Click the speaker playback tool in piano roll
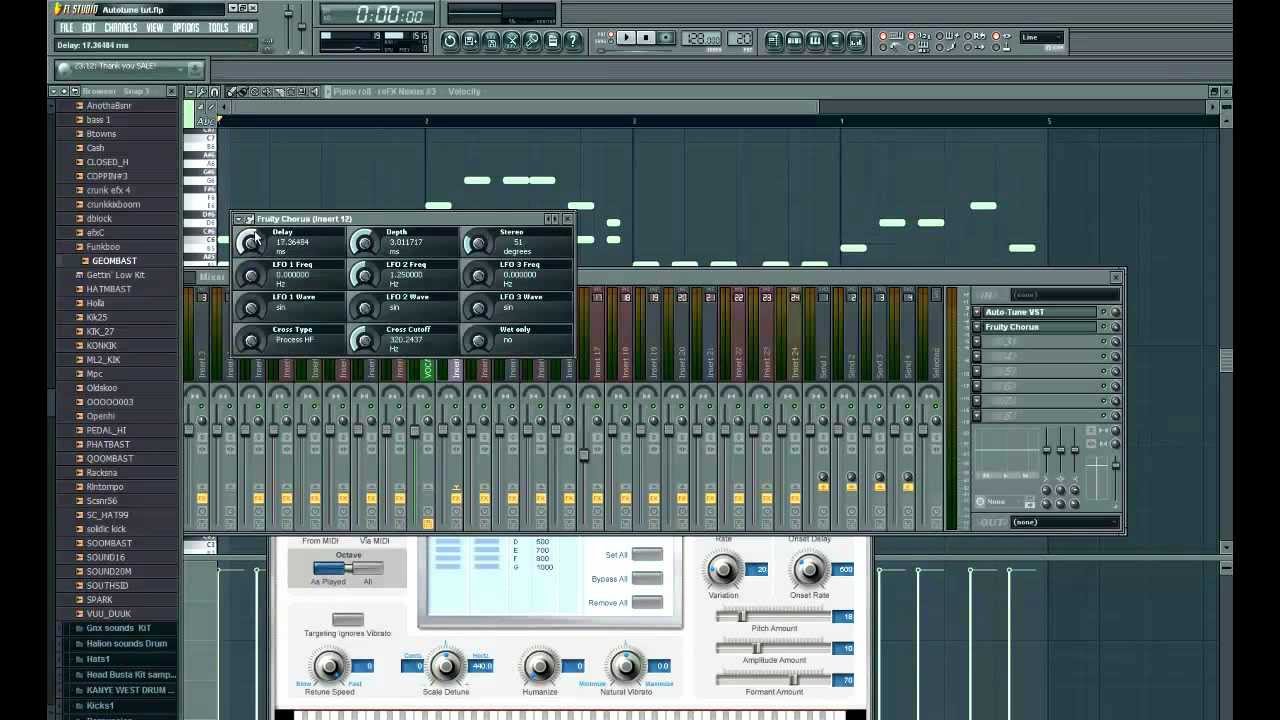The width and height of the screenshot is (1280, 720). (x=315, y=92)
